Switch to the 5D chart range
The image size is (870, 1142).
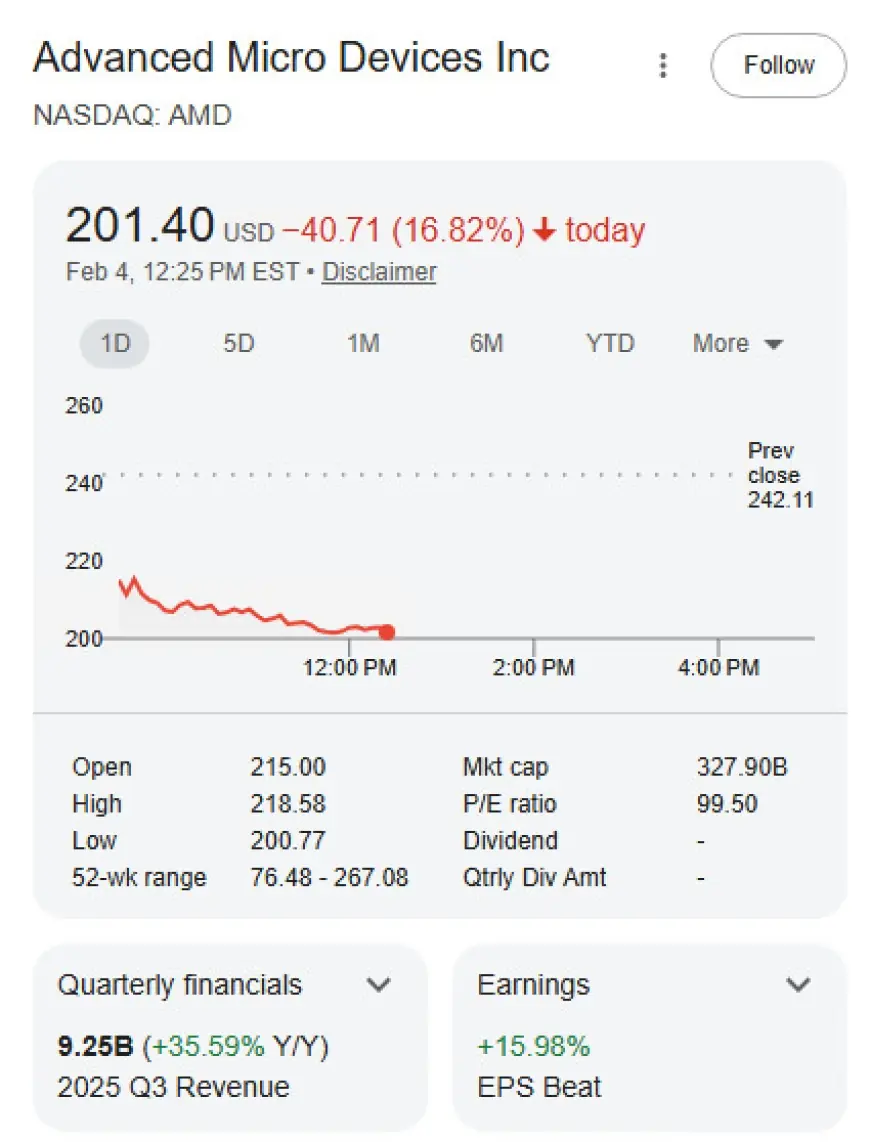pyautogui.click(x=238, y=344)
